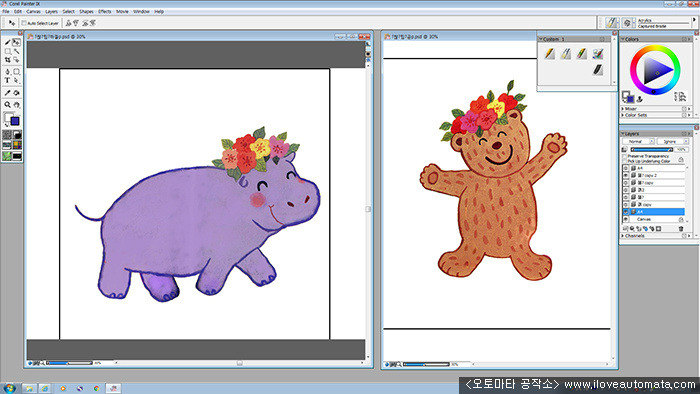Open the Look selector in toolbox

[x=7, y=156]
